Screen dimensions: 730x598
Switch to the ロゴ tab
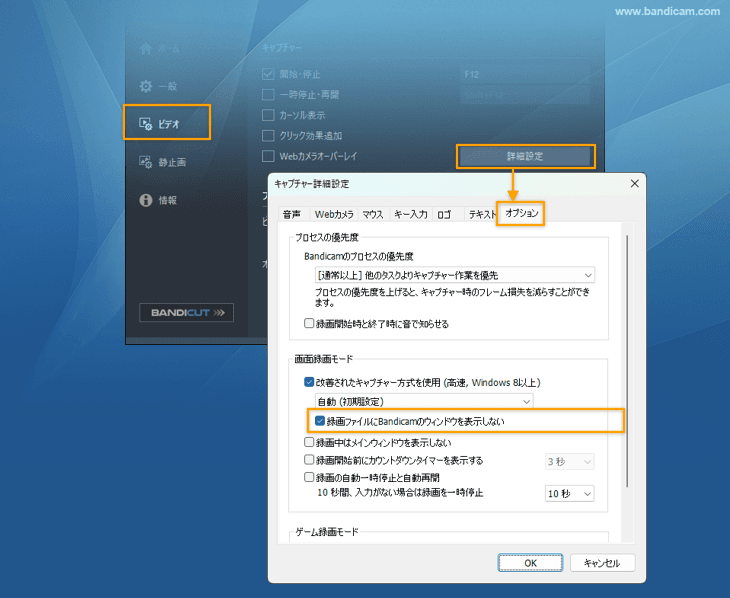pos(445,214)
